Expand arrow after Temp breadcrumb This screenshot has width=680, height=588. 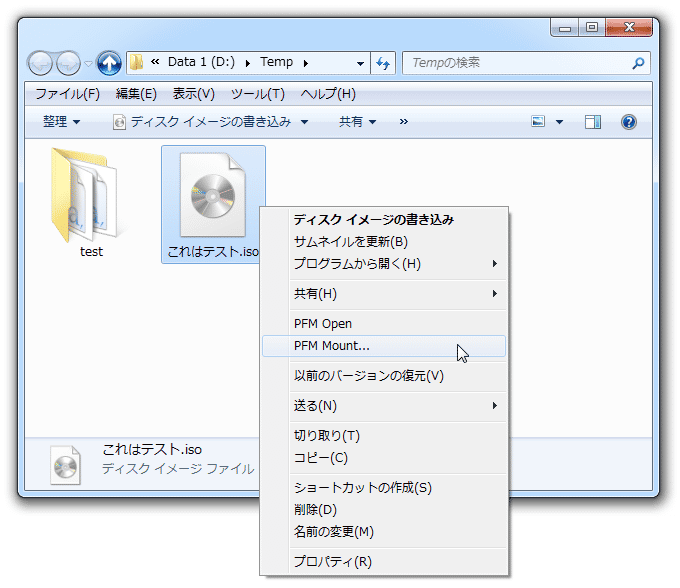click(x=306, y=63)
